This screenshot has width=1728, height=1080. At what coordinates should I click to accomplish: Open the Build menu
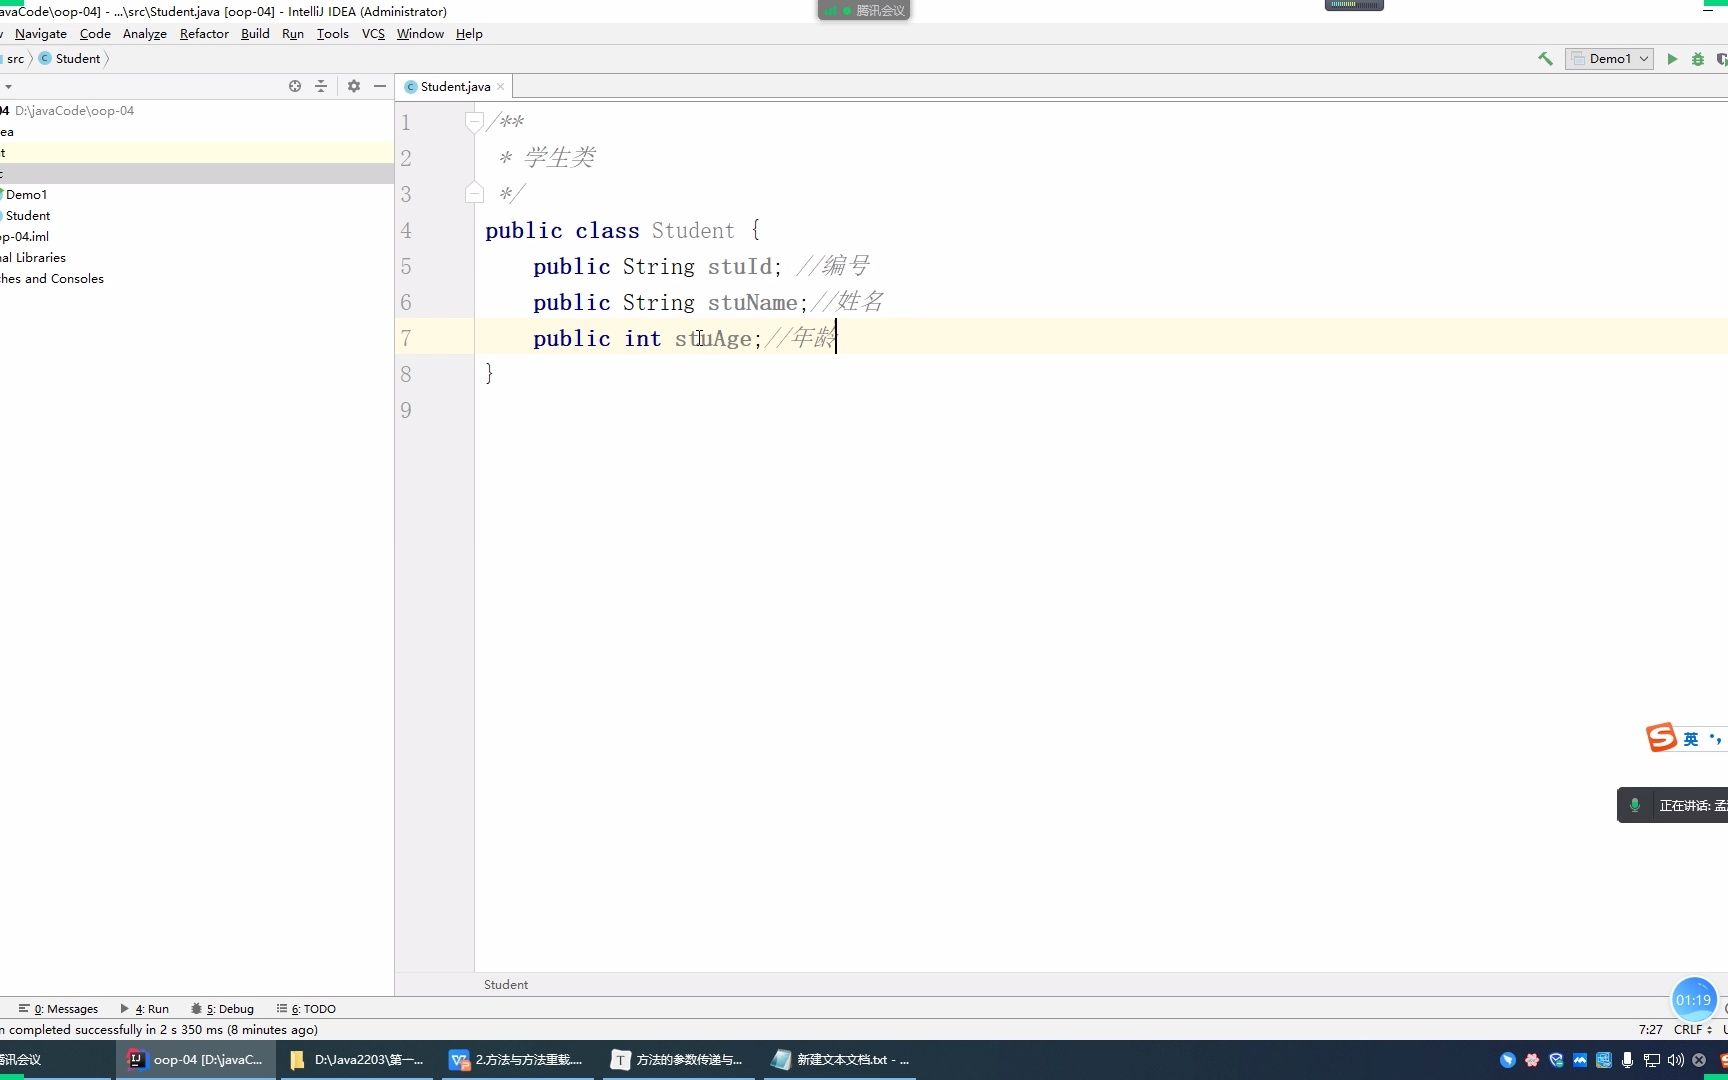click(x=255, y=34)
